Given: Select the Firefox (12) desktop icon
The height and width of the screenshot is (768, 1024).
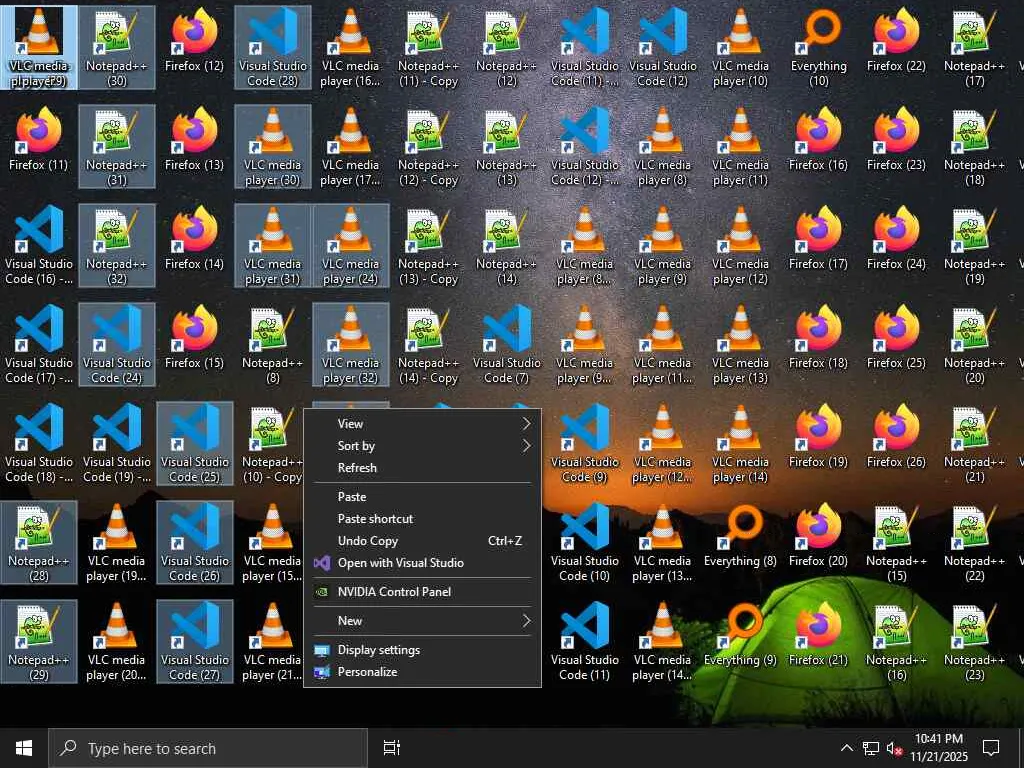Looking at the screenshot, I should click(x=194, y=40).
